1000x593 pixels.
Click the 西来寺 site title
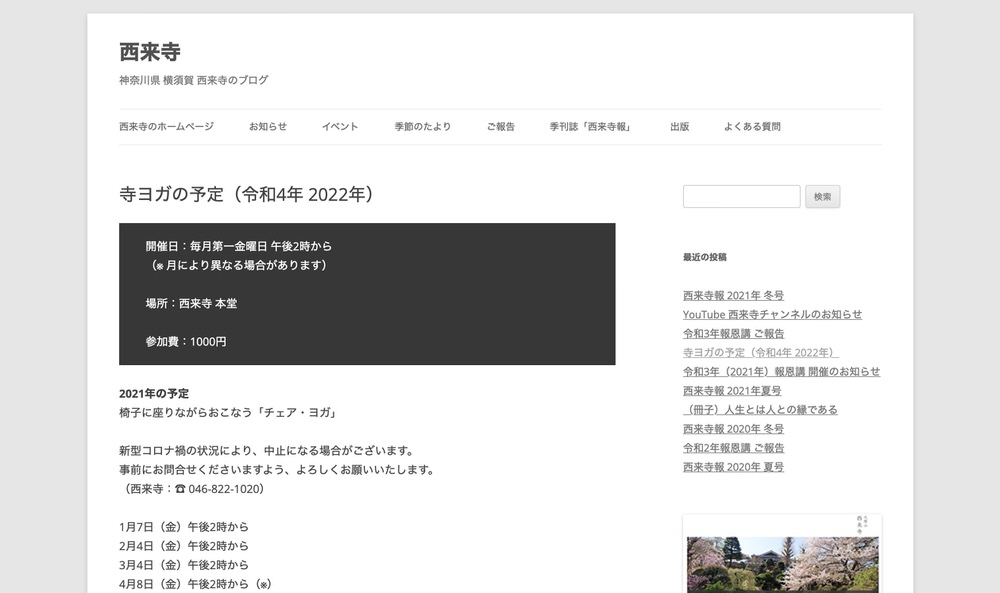click(150, 52)
